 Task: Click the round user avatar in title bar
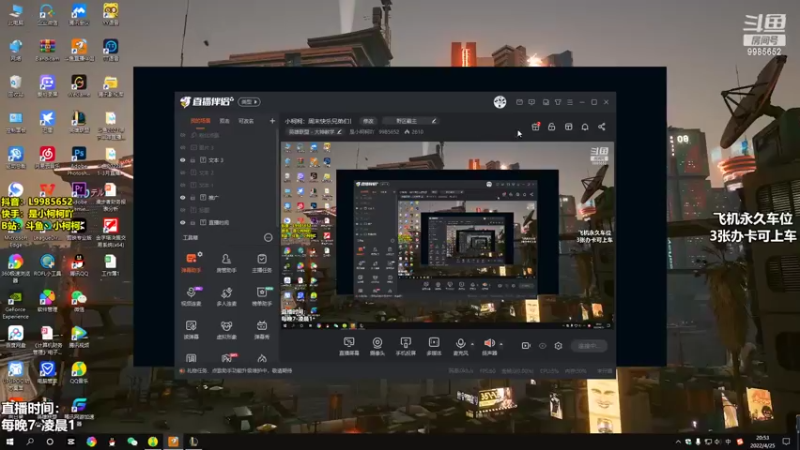(500, 102)
